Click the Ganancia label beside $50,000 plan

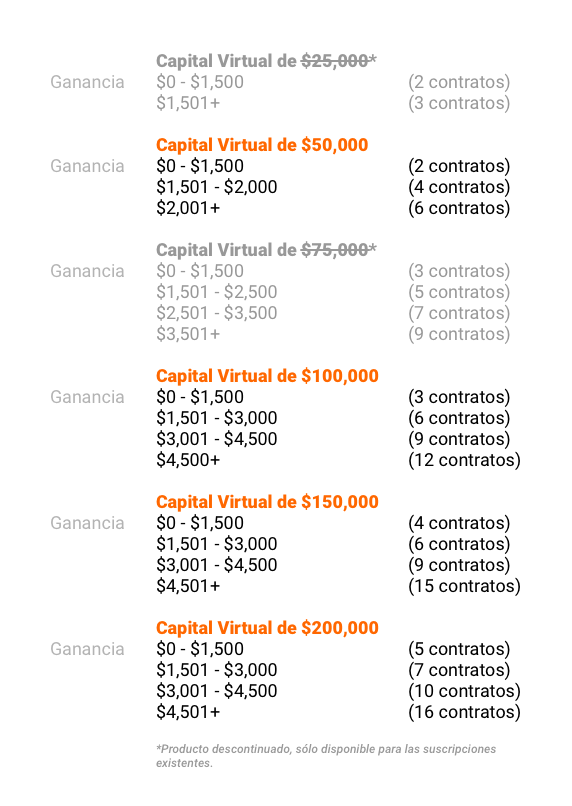(87, 166)
